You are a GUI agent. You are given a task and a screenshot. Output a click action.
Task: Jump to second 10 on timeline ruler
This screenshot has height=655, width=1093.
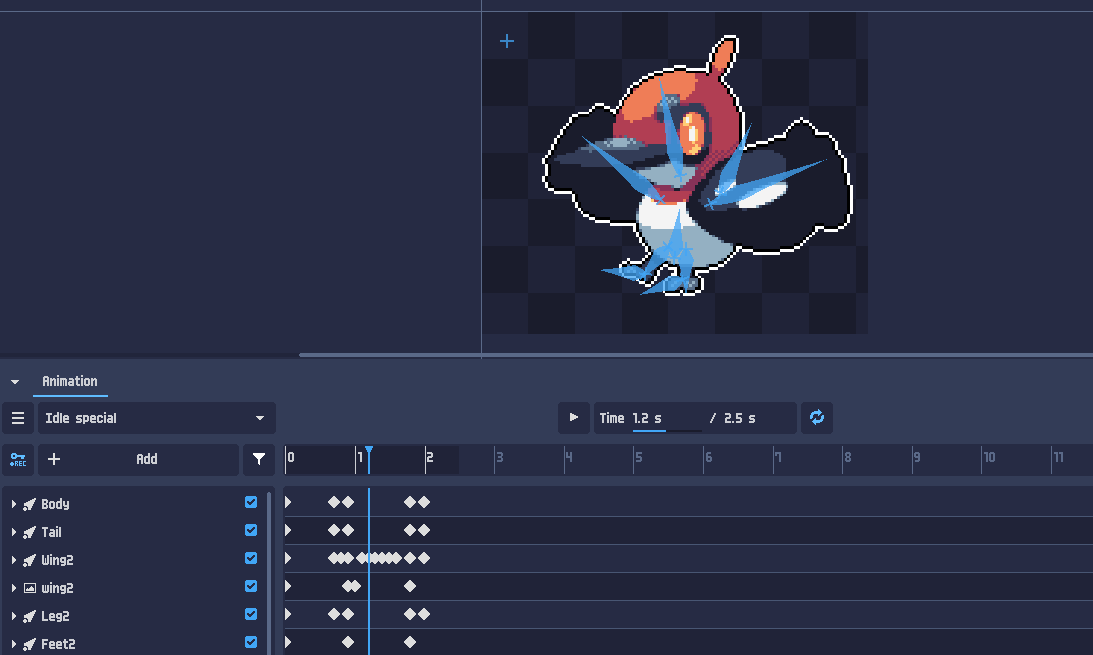click(989, 458)
